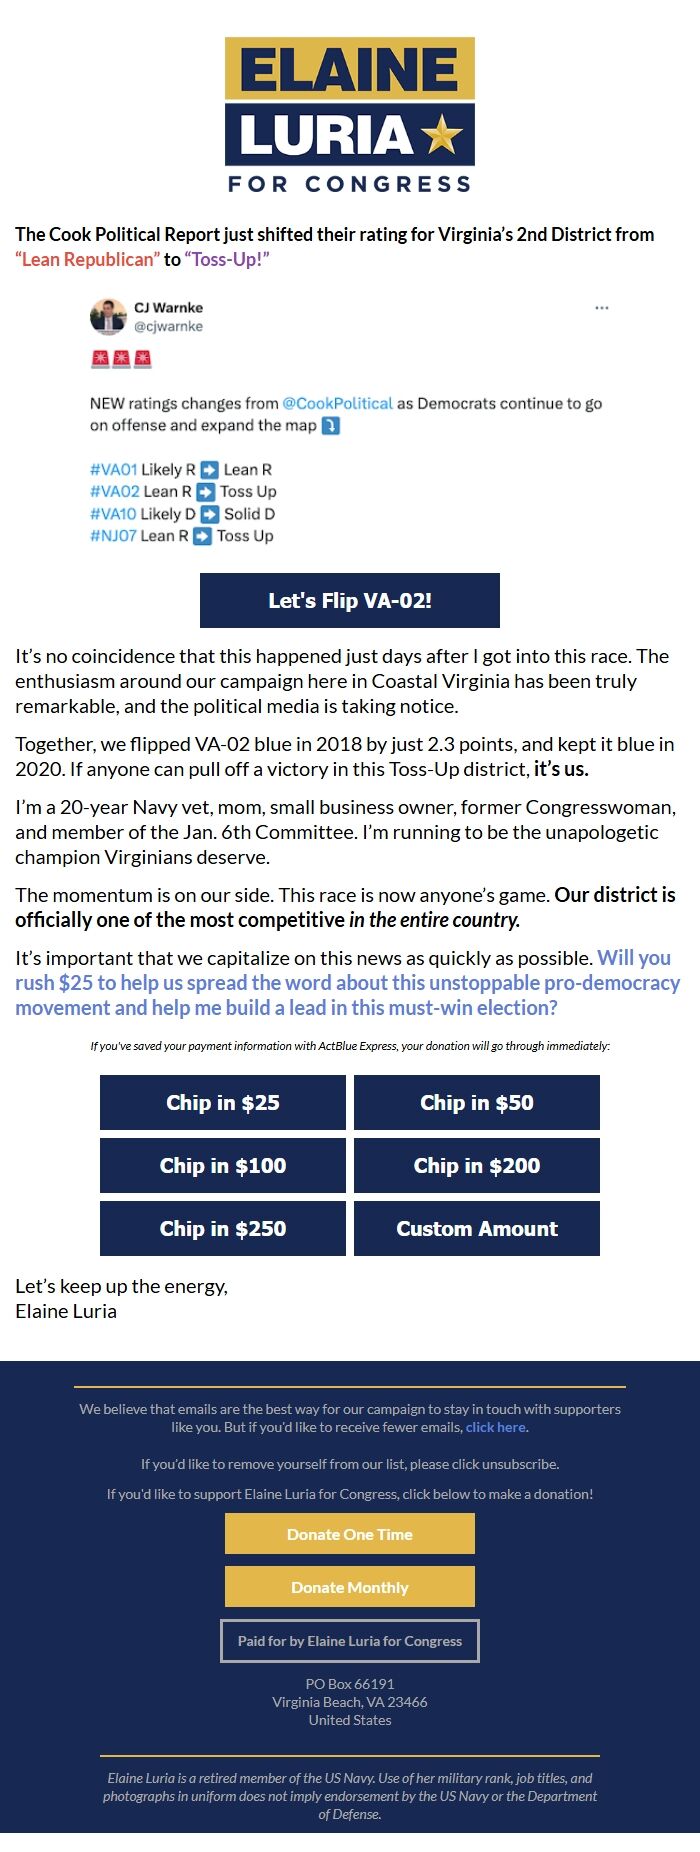Chip in $200 to the campaign
This screenshot has width=700, height=1852.
(476, 1165)
